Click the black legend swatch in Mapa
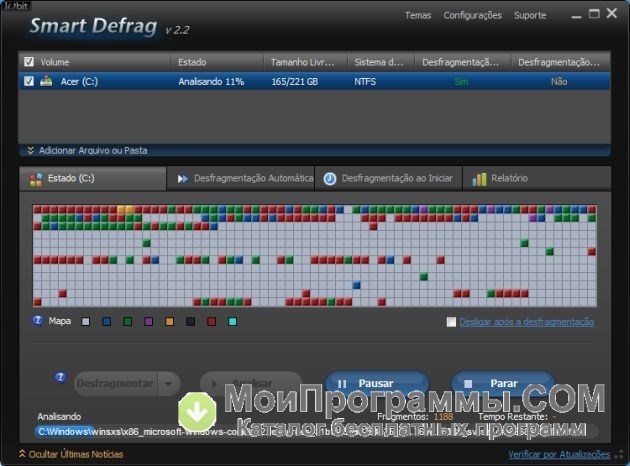This screenshot has width=630, height=466. coord(190,321)
